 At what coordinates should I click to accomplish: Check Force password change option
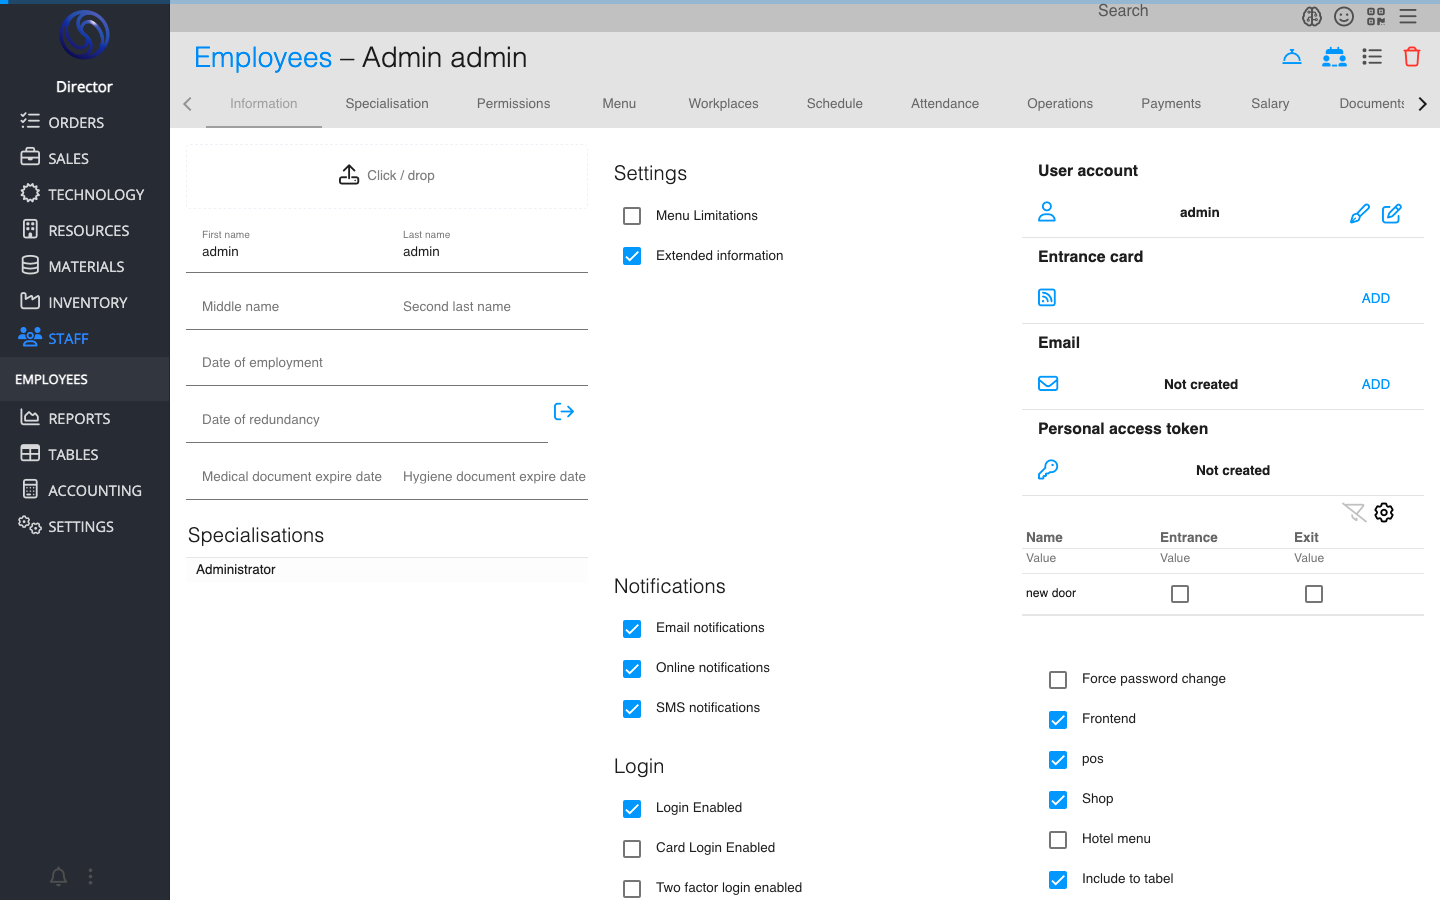[1058, 680]
